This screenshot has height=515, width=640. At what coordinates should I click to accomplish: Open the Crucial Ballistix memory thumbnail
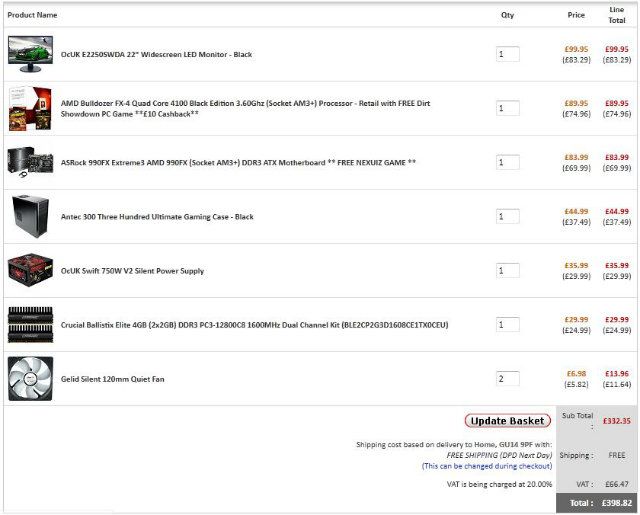[x=30, y=324]
